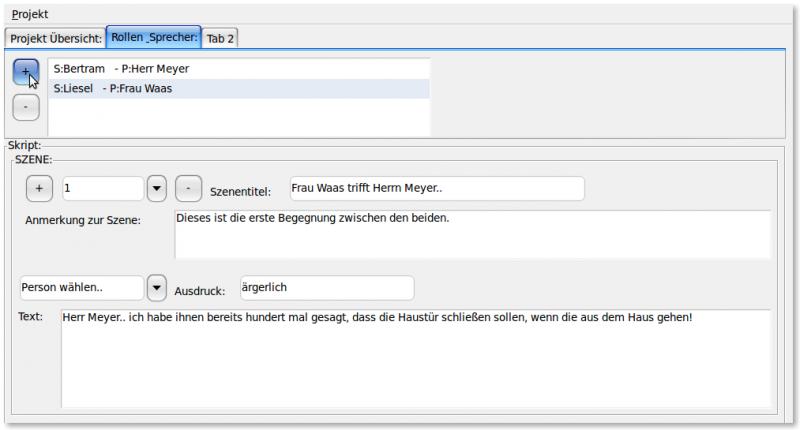Click empty space below the role list entries
The height and width of the screenshot is (430, 800).
point(238,117)
